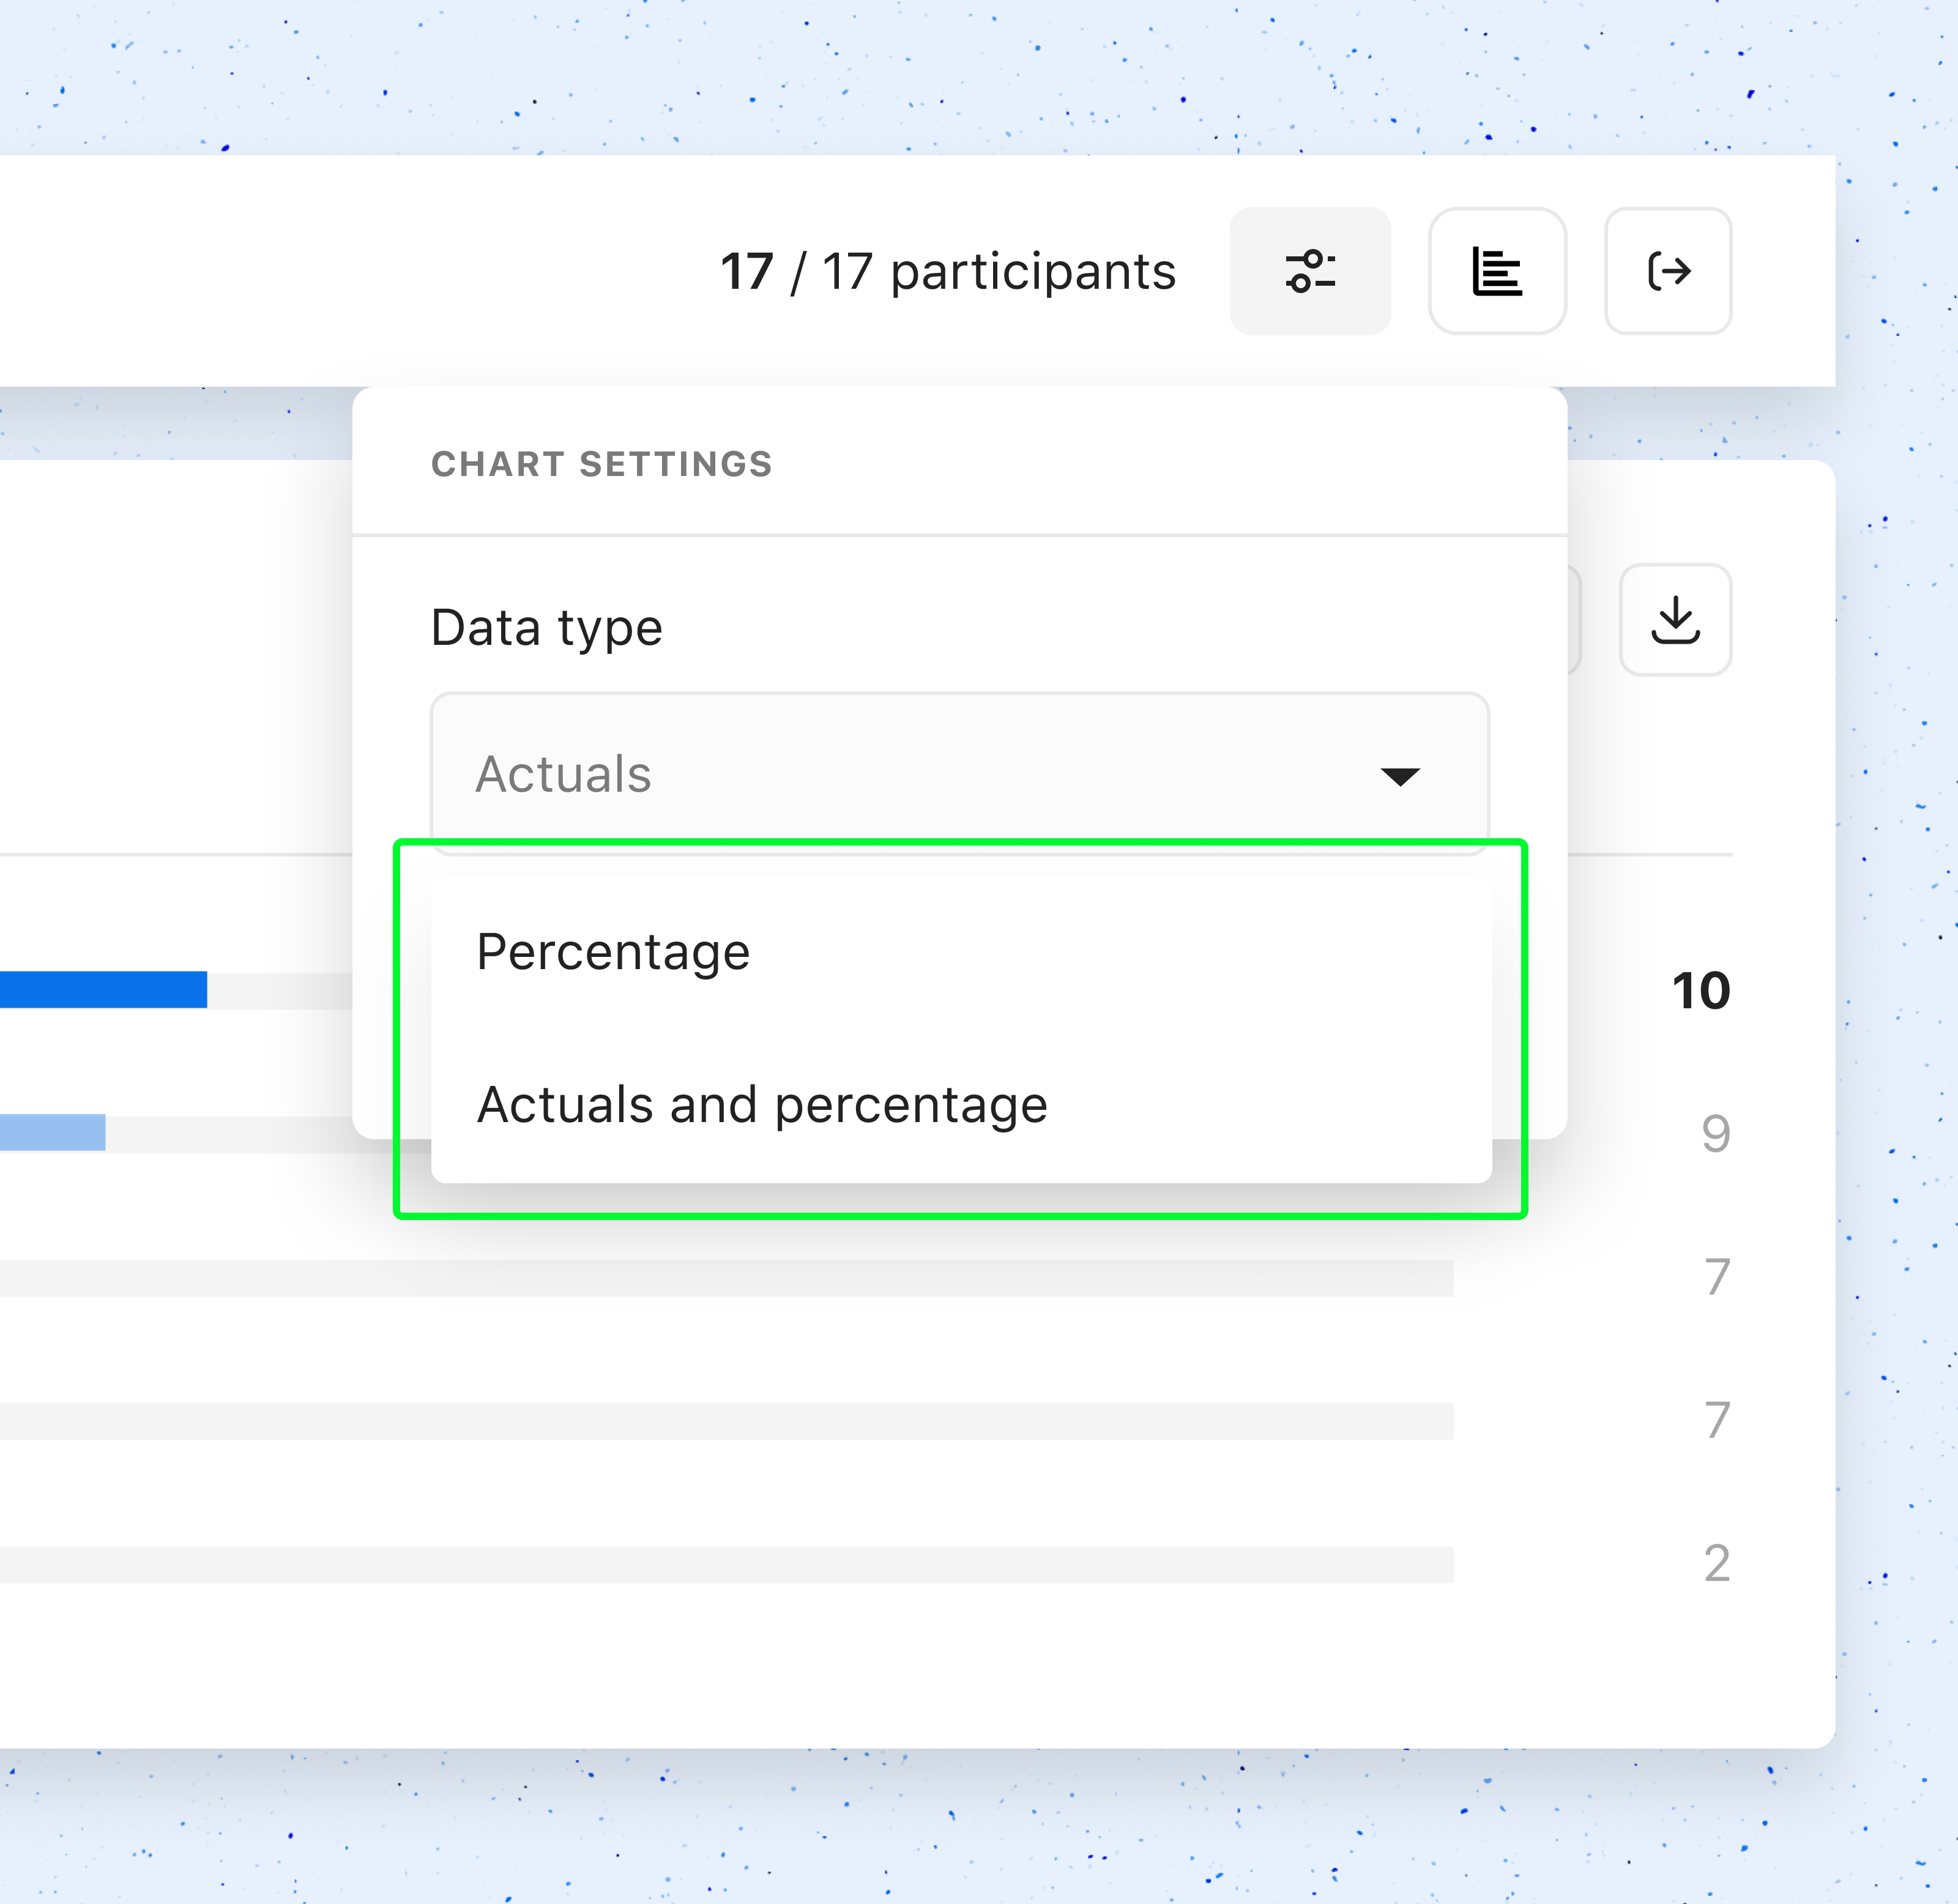
Task: Click the Data type label
Action: (546, 628)
